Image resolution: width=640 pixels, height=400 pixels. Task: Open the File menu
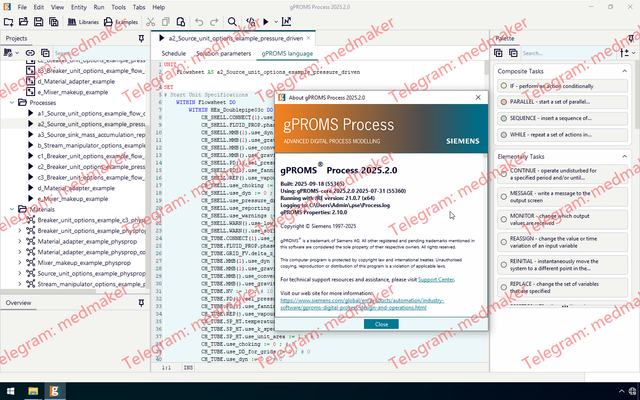pyautogui.click(x=22, y=7)
